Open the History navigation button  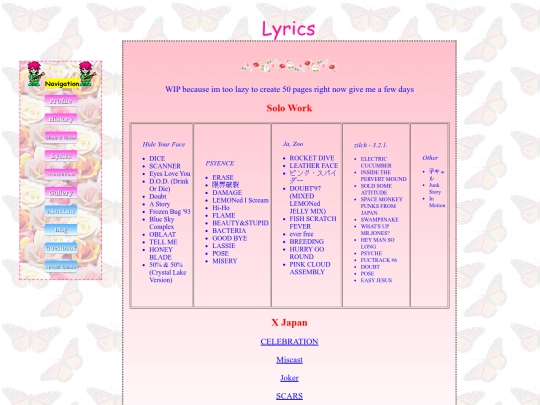click(x=61, y=119)
